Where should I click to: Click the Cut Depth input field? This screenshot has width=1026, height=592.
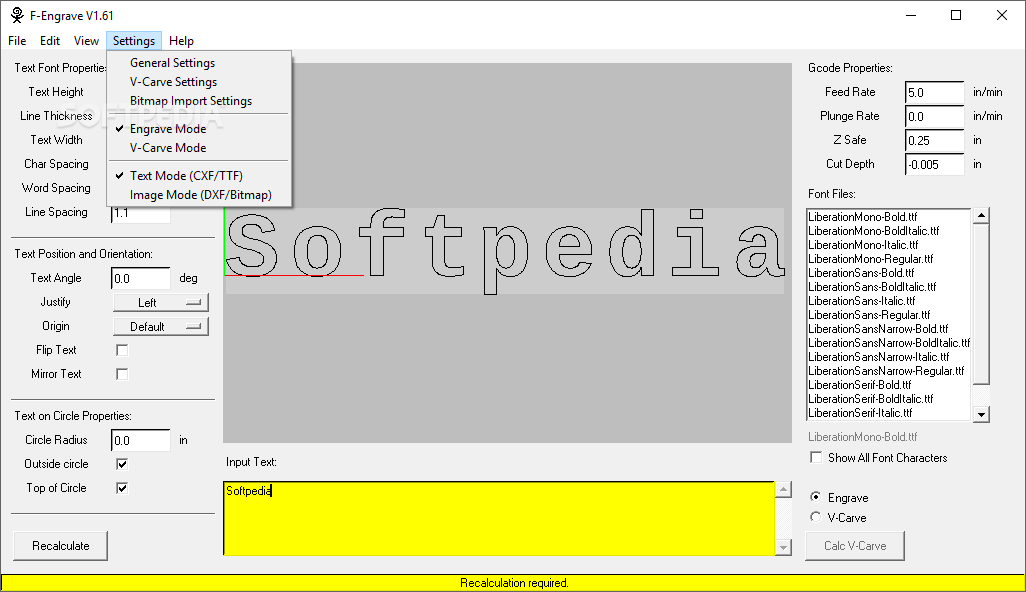(x=934, y=164)
